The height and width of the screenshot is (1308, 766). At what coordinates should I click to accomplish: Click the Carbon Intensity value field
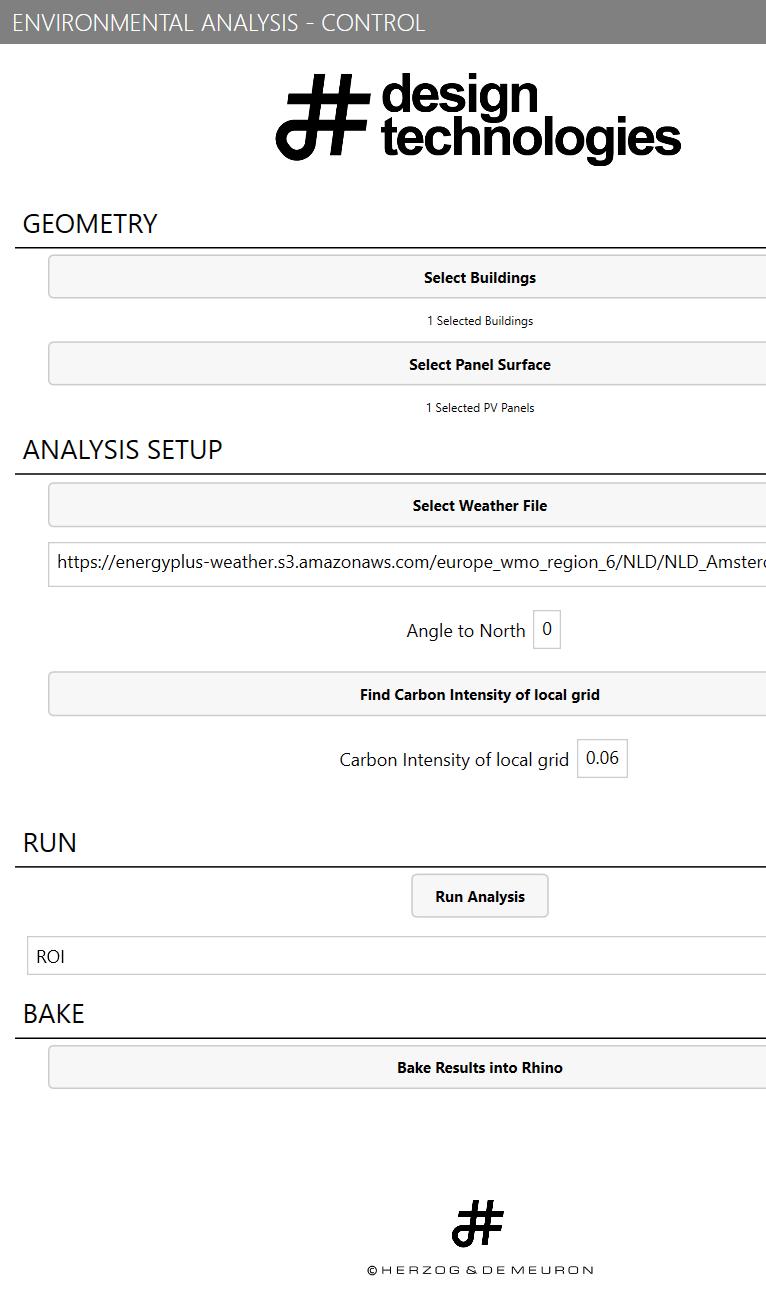[602, 759]
